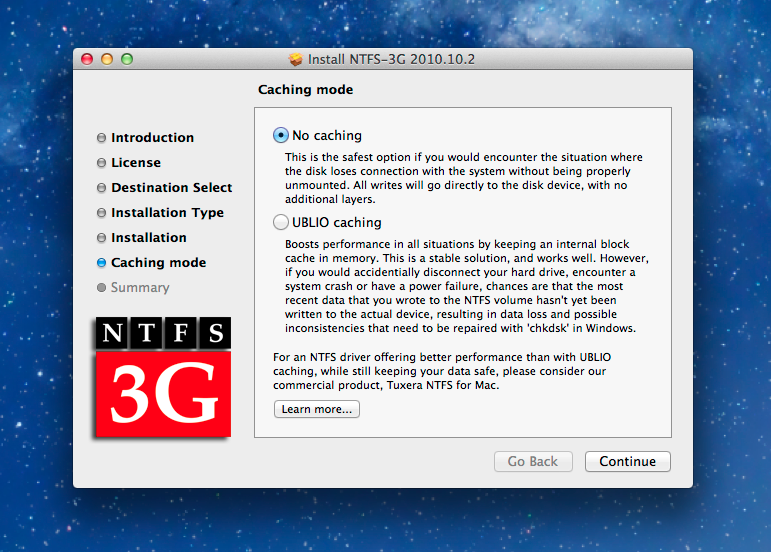Click the Summary step in sidebar
The image size is (771, 552).
[140, 288]
